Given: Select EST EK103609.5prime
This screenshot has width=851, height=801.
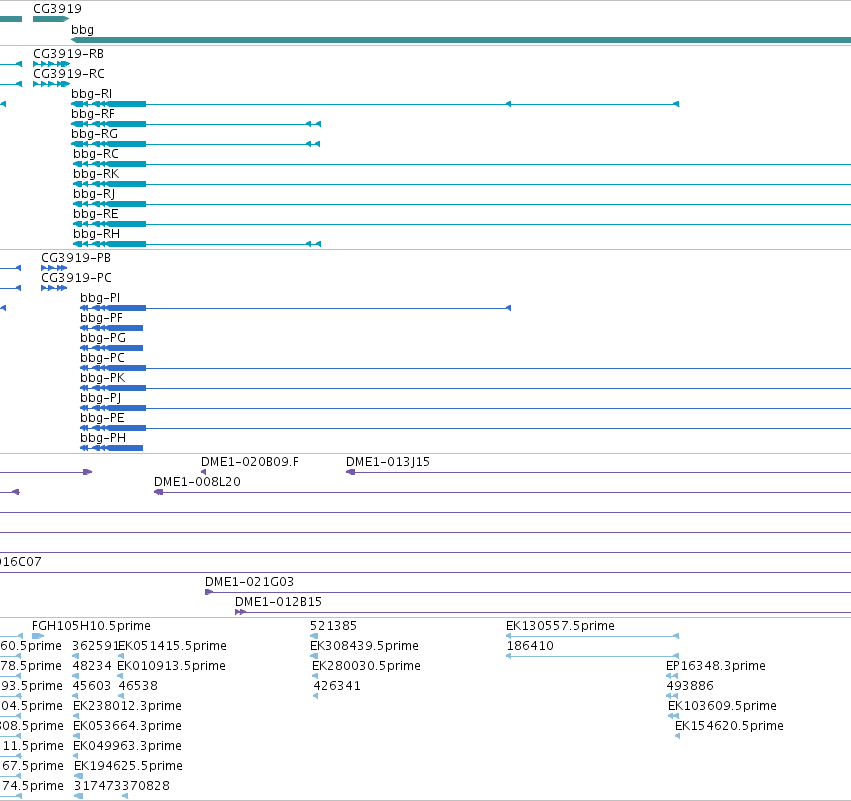Looking at the screenshot, I should click(722, 706).
